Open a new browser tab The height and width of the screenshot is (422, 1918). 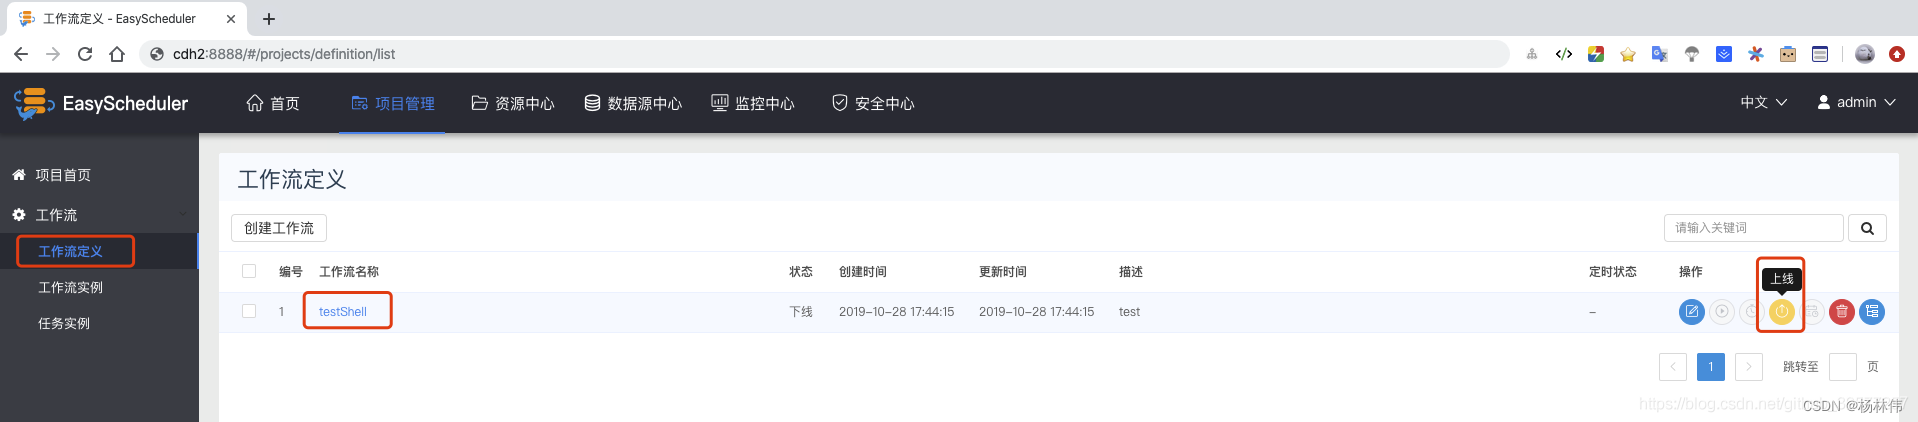(x=269, y=18)
